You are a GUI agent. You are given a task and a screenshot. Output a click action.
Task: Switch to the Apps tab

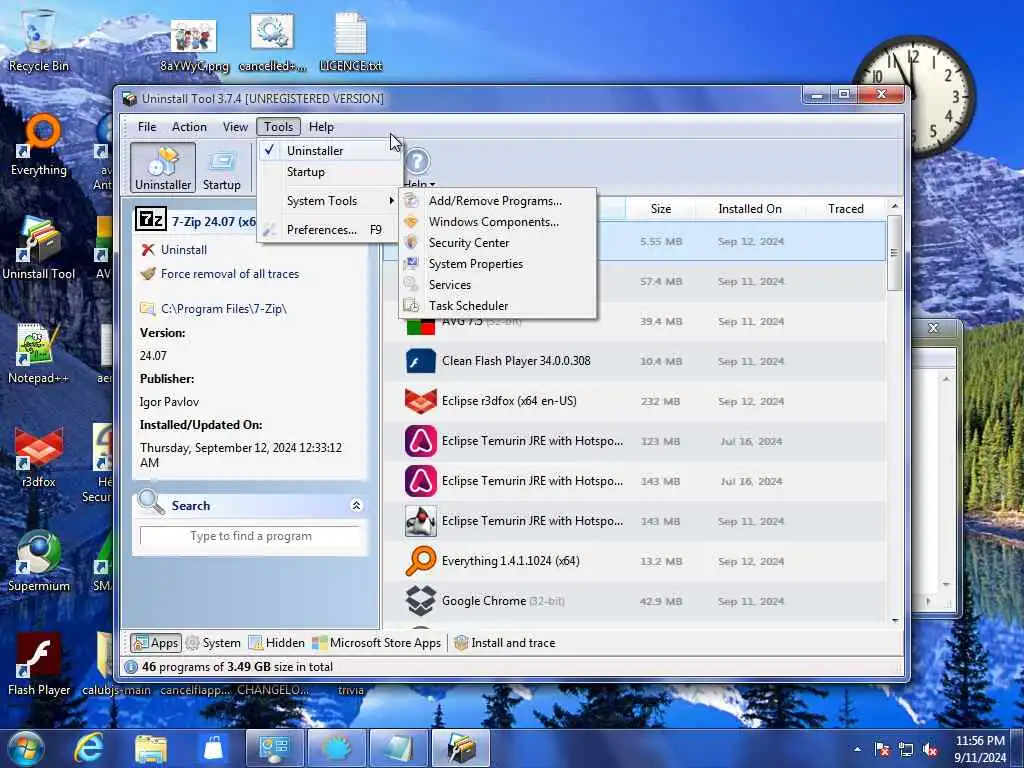155,643
